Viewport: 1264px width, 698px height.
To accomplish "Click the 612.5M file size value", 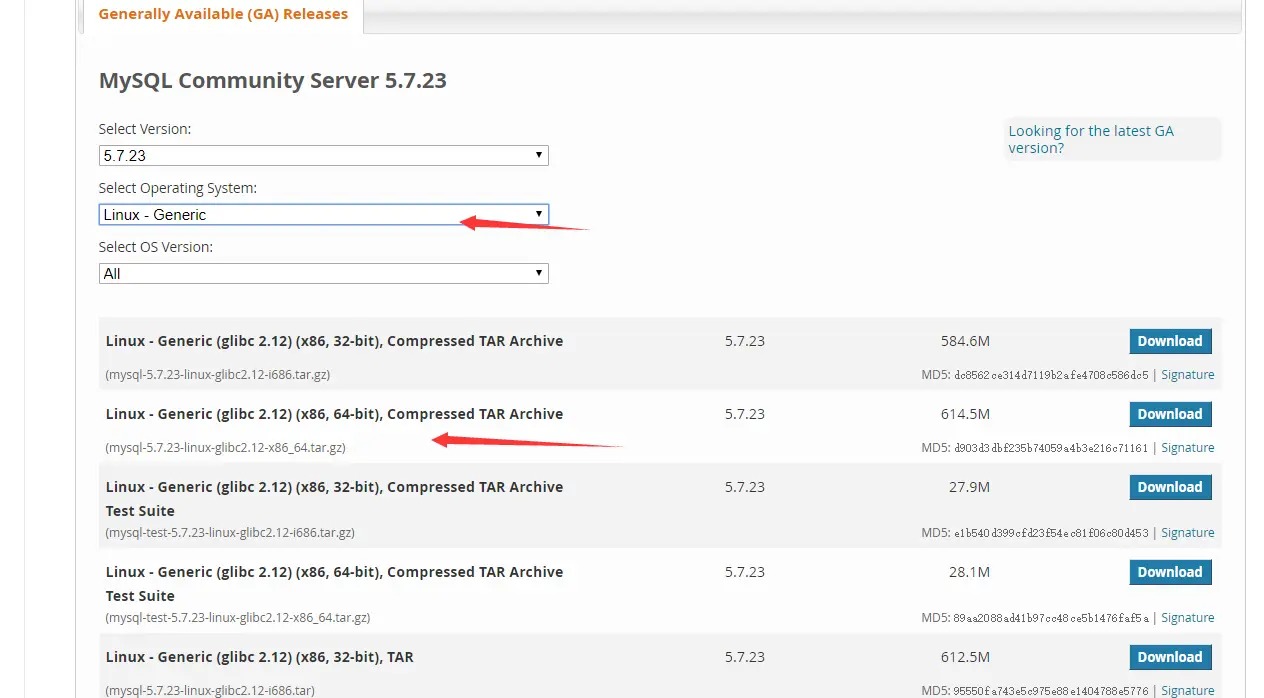I will tap(965, 657).
